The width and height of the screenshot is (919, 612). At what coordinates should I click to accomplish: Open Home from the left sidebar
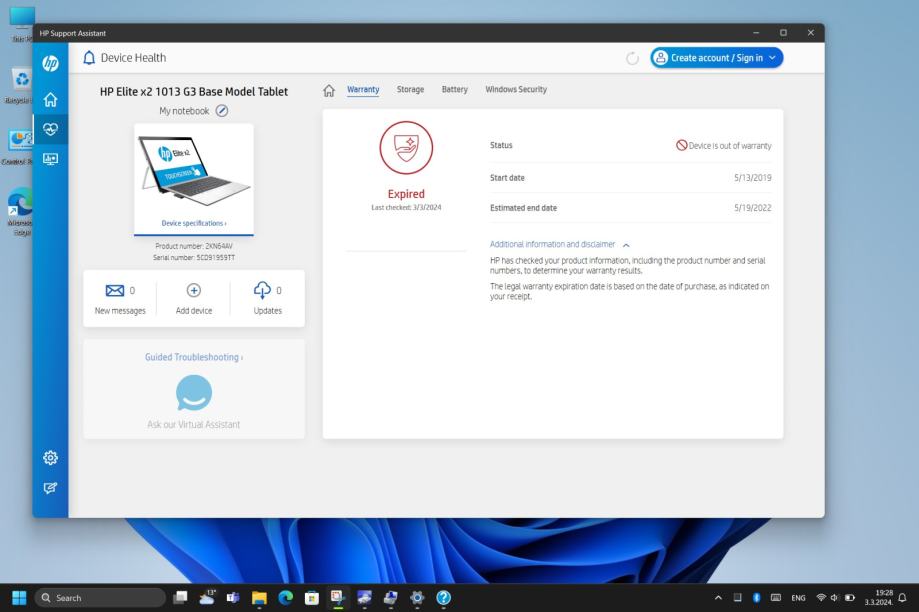pyautogui.click(x=50, y=99)
